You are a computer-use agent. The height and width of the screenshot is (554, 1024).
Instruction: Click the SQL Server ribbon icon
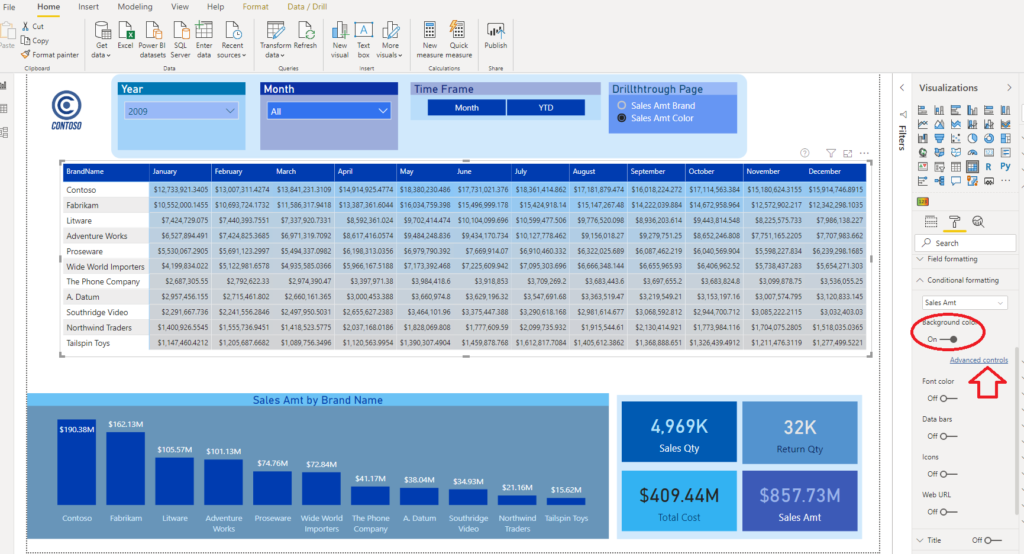[180, 39]
